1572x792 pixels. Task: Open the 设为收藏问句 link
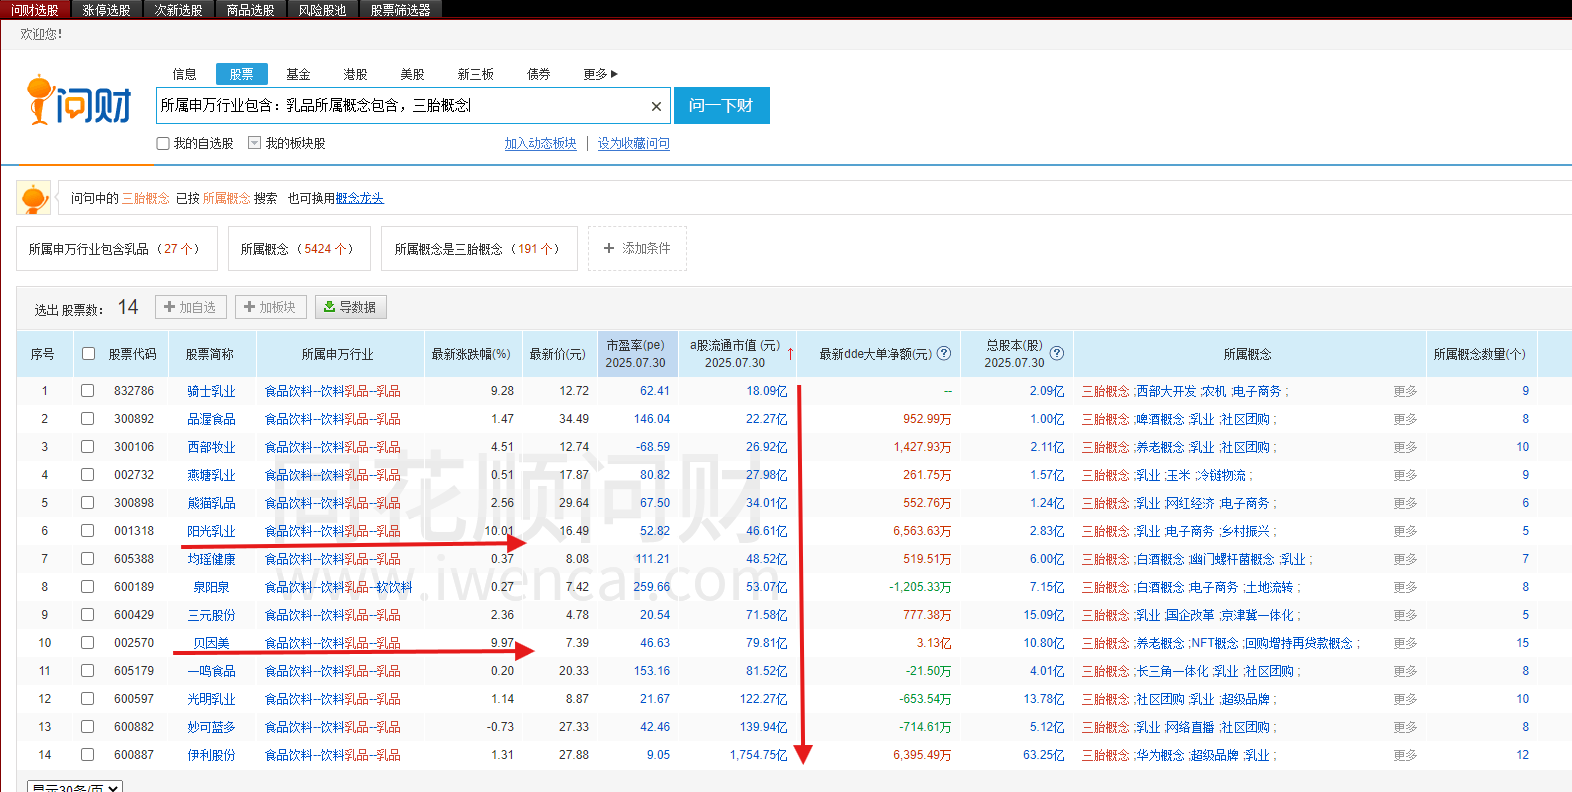[634, 144]
